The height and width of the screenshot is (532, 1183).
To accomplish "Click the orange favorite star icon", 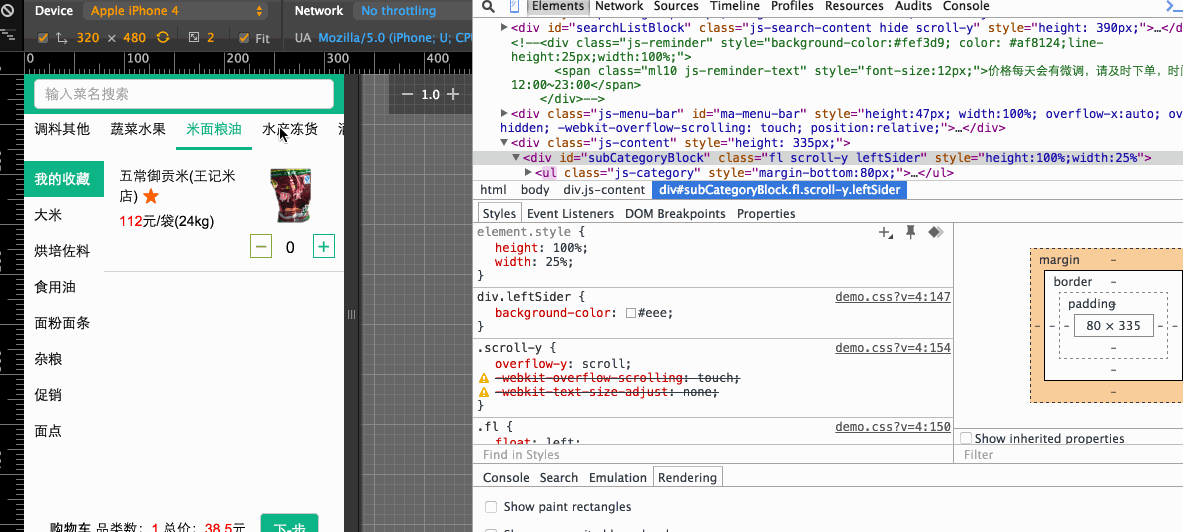I will (x=151, y=196).
